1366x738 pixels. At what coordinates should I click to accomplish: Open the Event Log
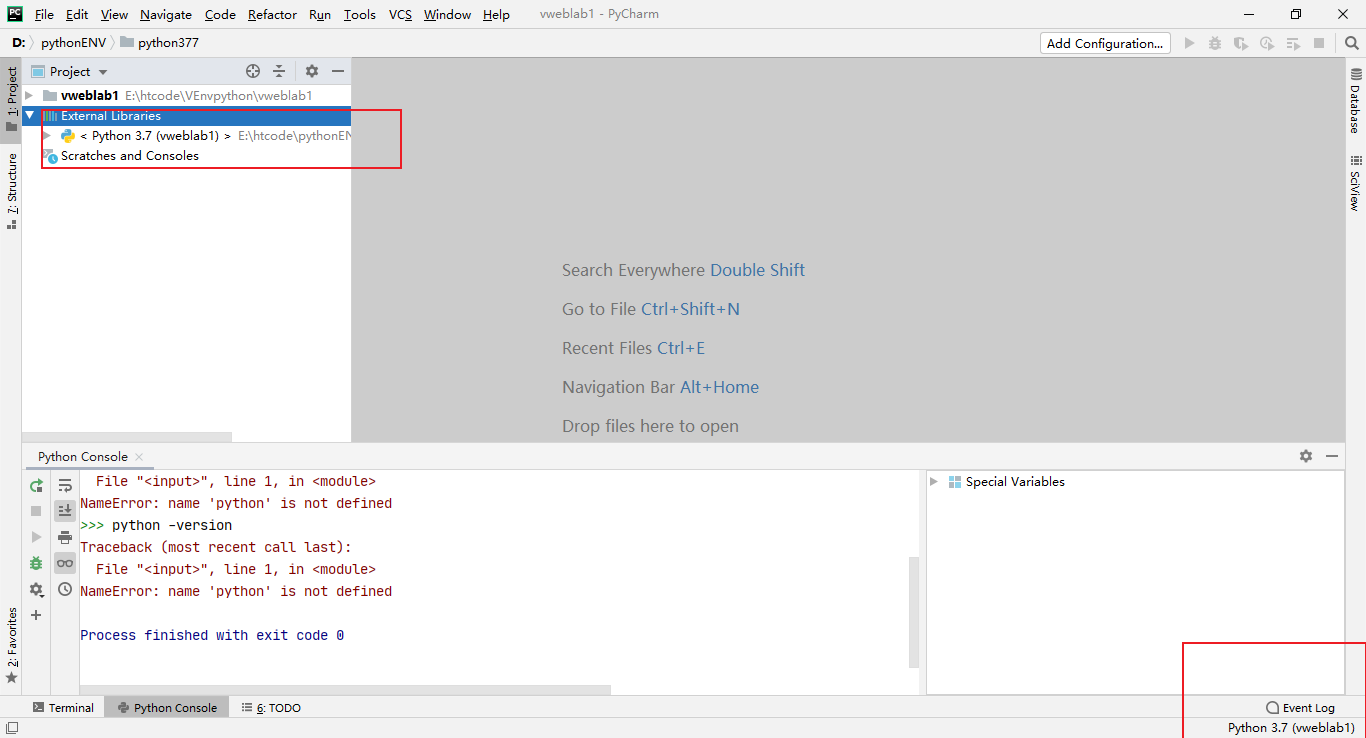pyautogui.click(x=1300, y=707)
